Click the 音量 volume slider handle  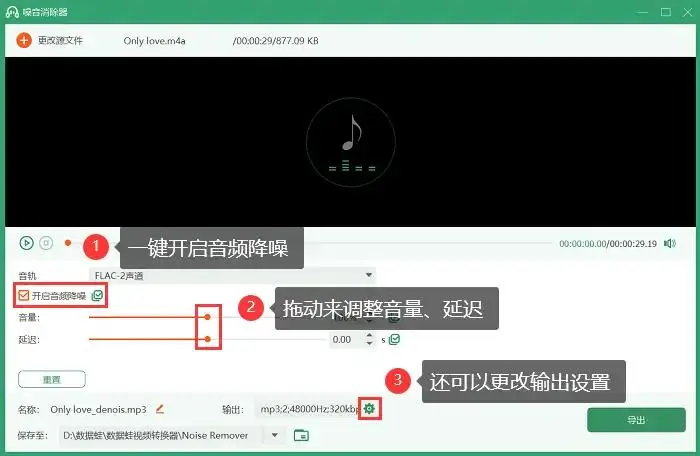[207, 317]
